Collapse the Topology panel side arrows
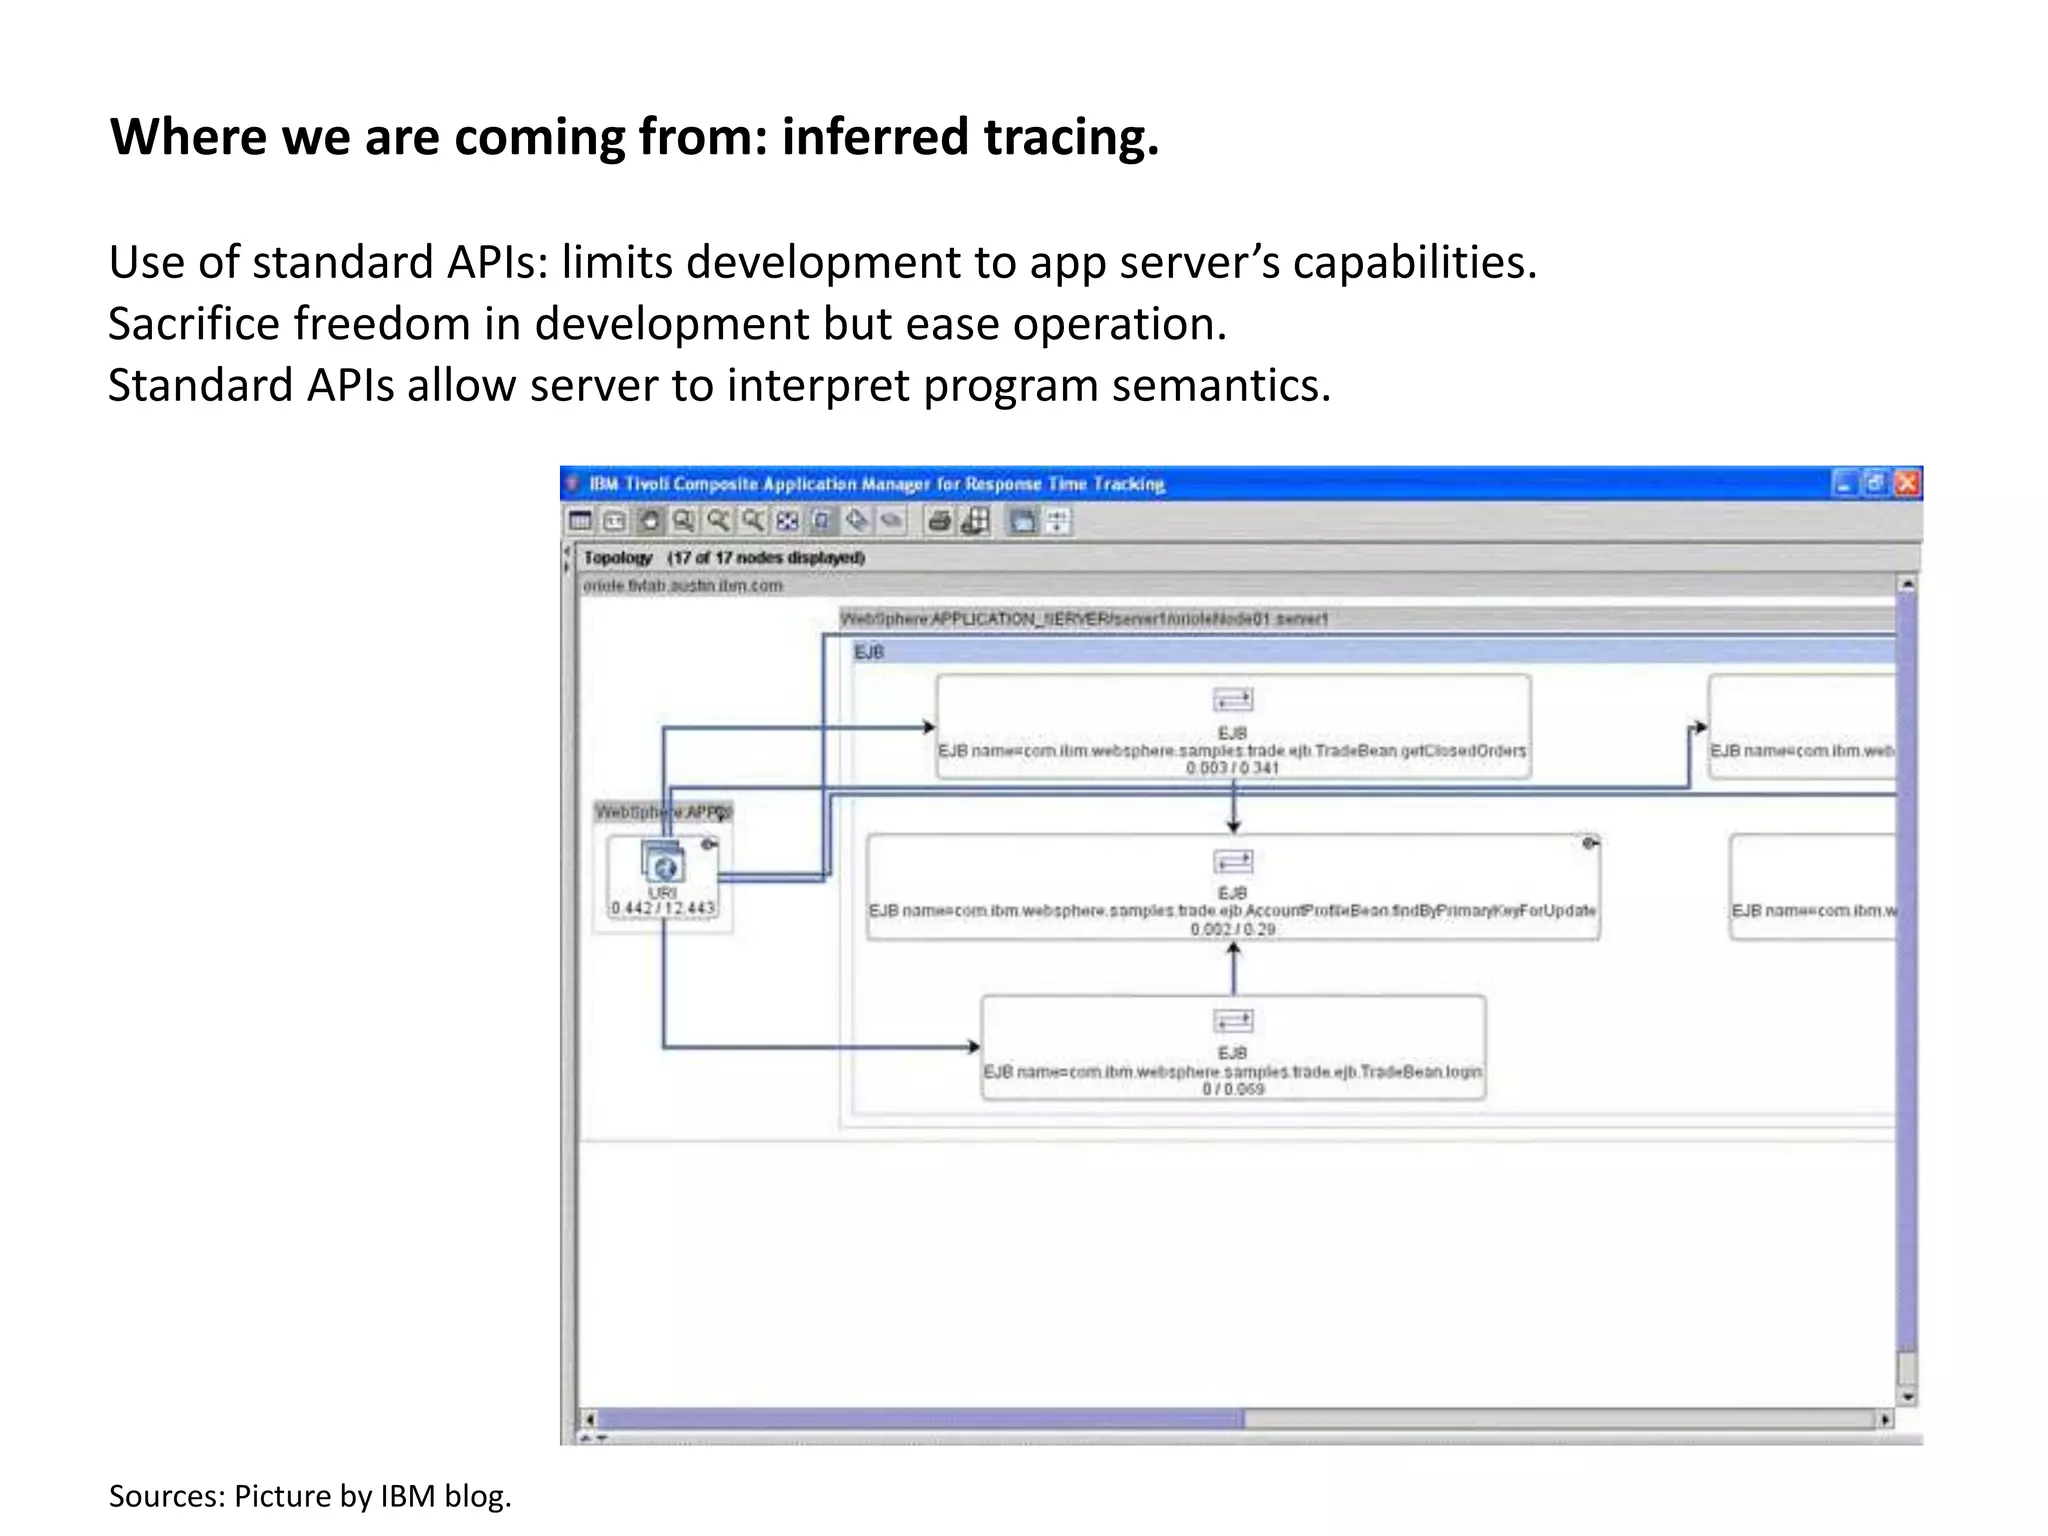 (567, 558)
